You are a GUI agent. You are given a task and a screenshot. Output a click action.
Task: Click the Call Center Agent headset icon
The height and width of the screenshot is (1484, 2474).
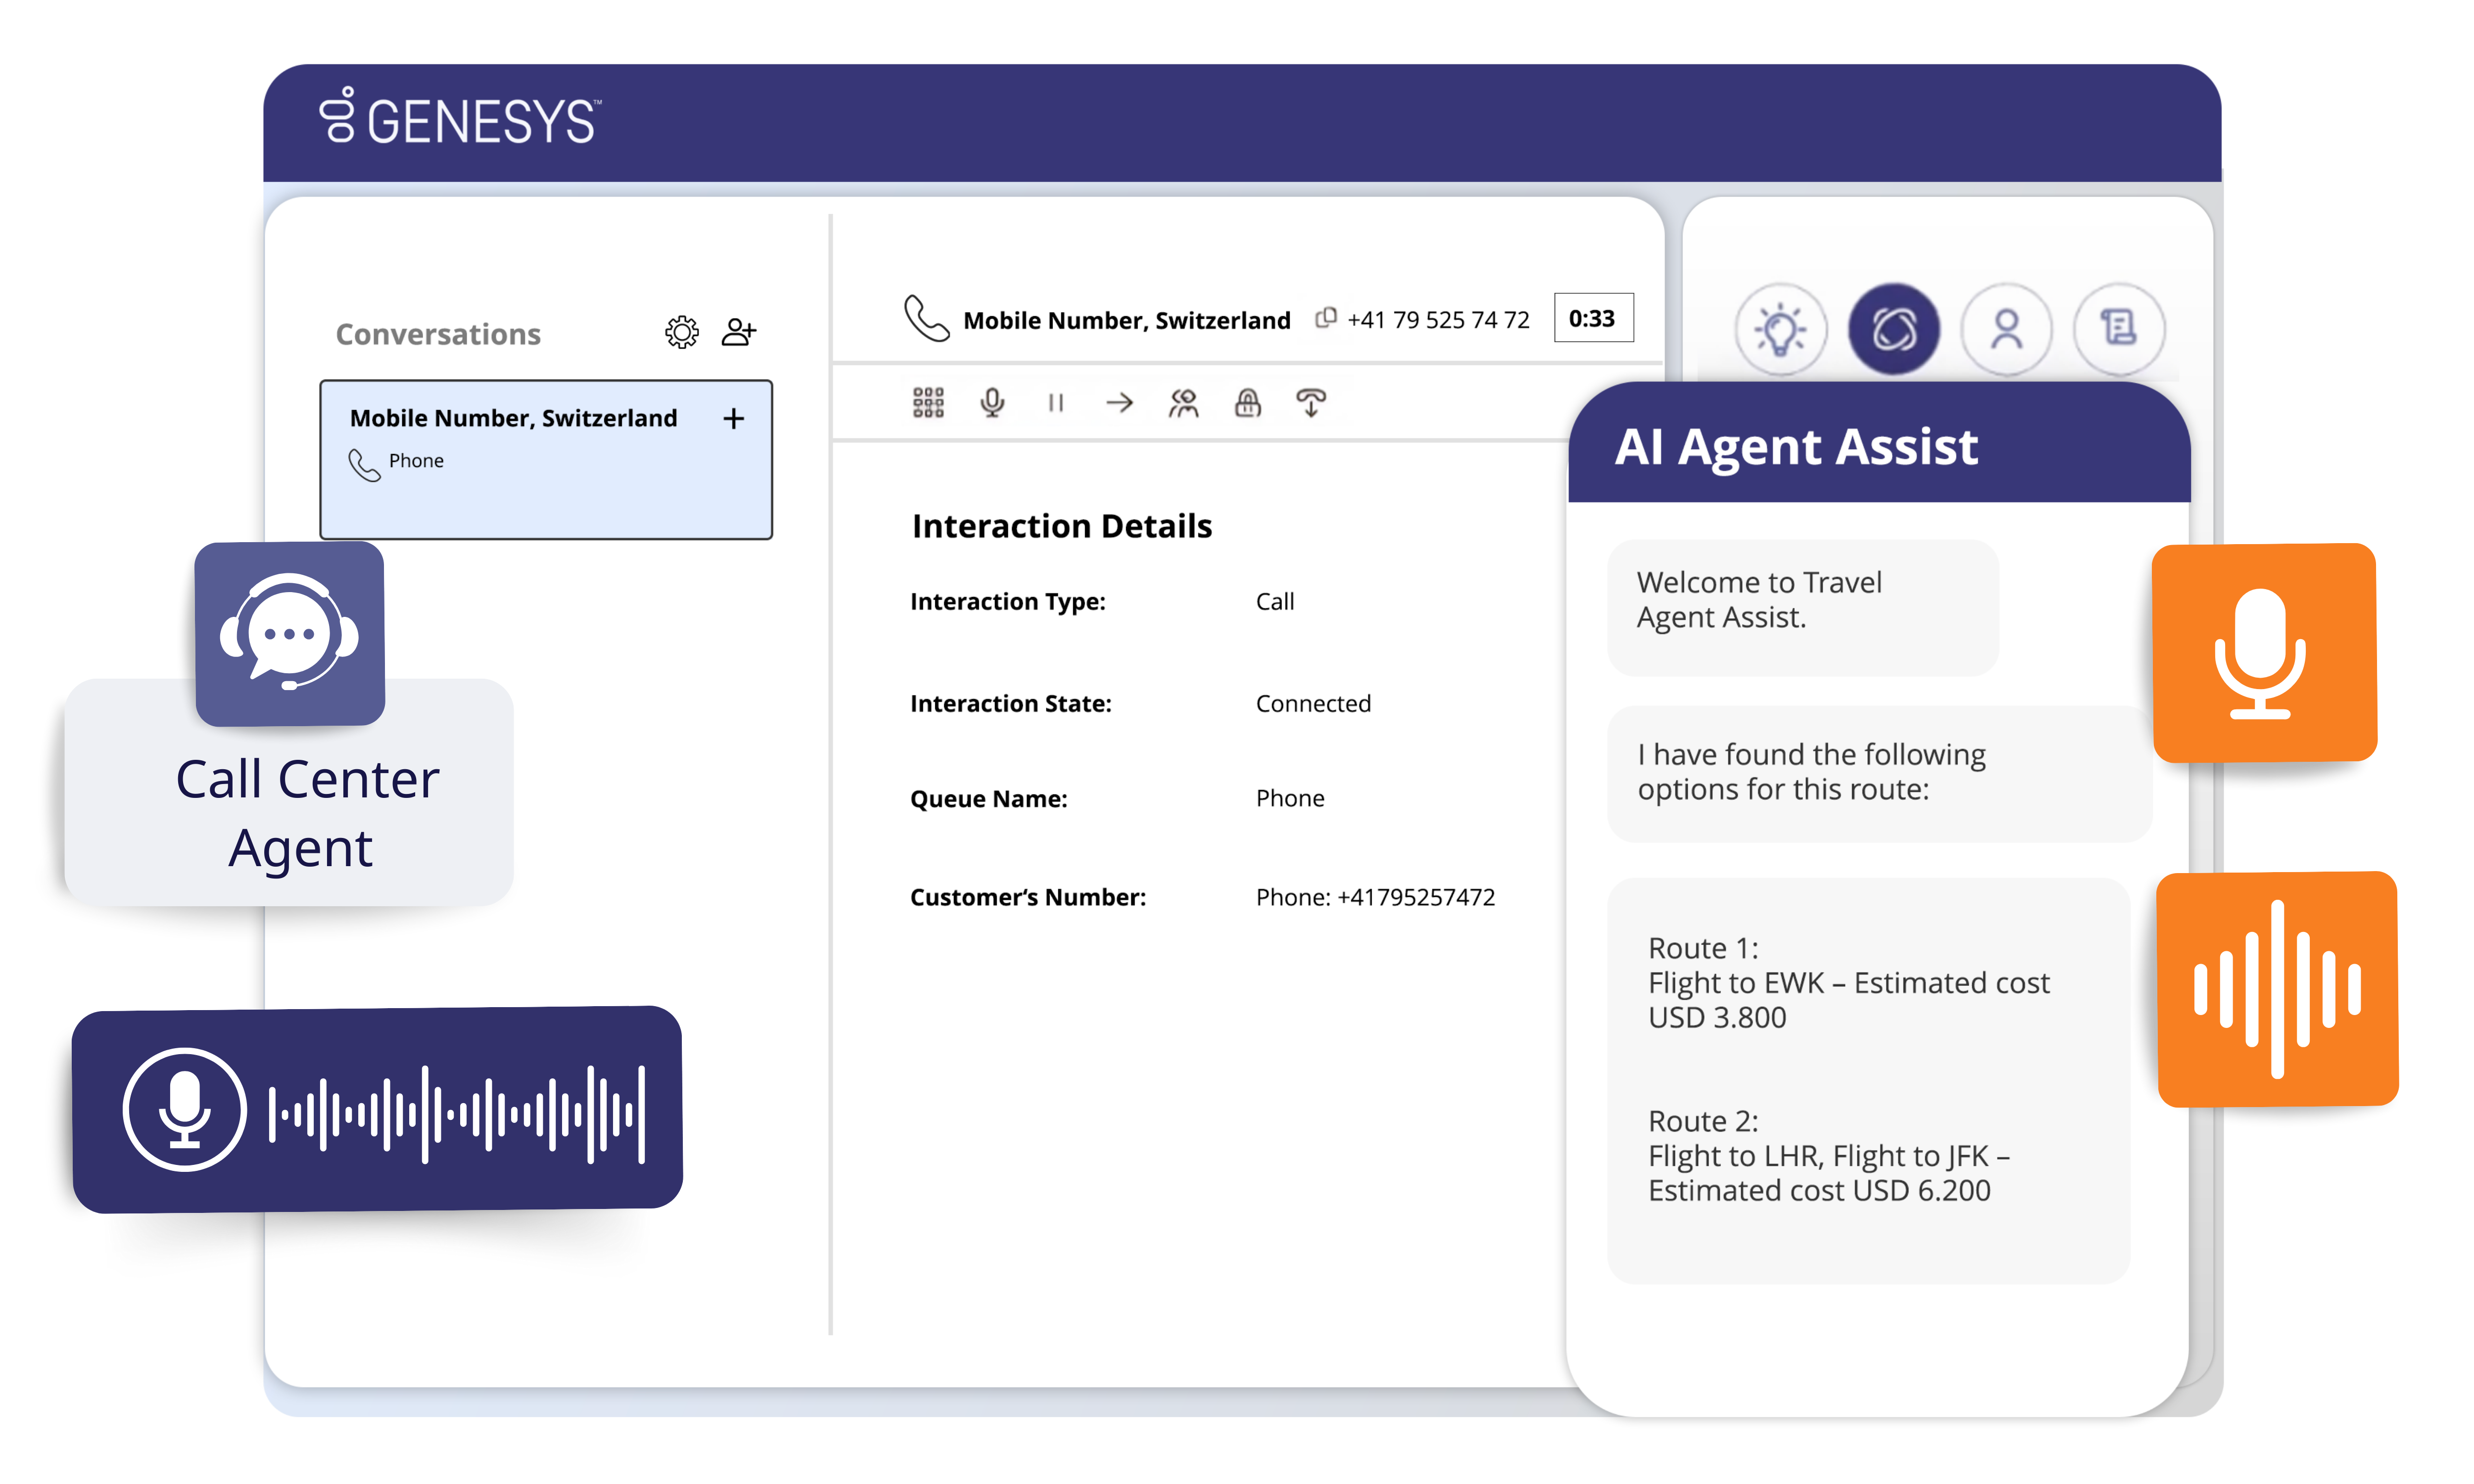click(290, 634)
